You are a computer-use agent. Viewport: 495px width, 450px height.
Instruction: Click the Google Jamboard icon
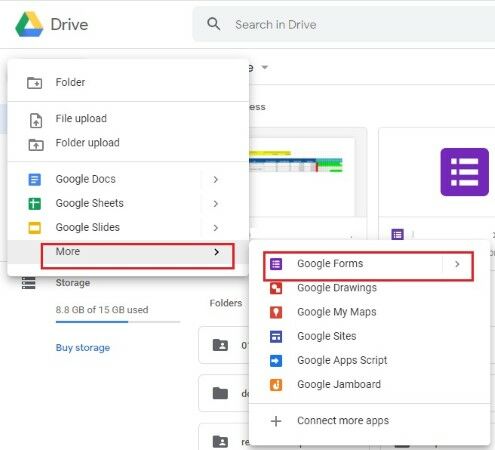pos(276,385)
